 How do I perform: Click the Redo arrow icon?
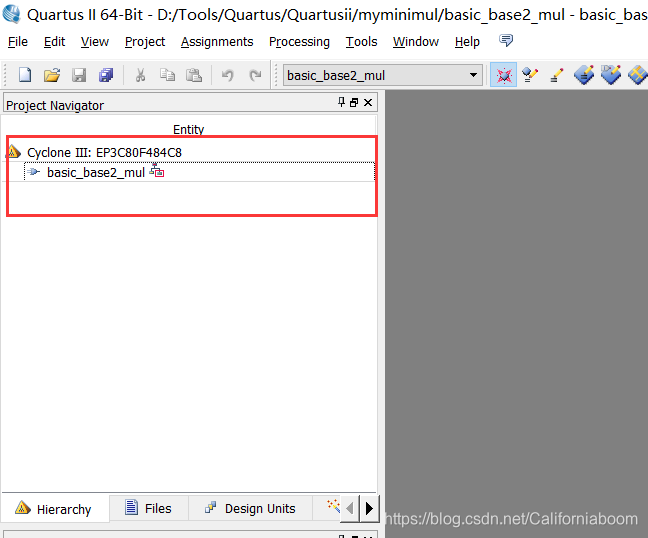click(x=255, y=75)
